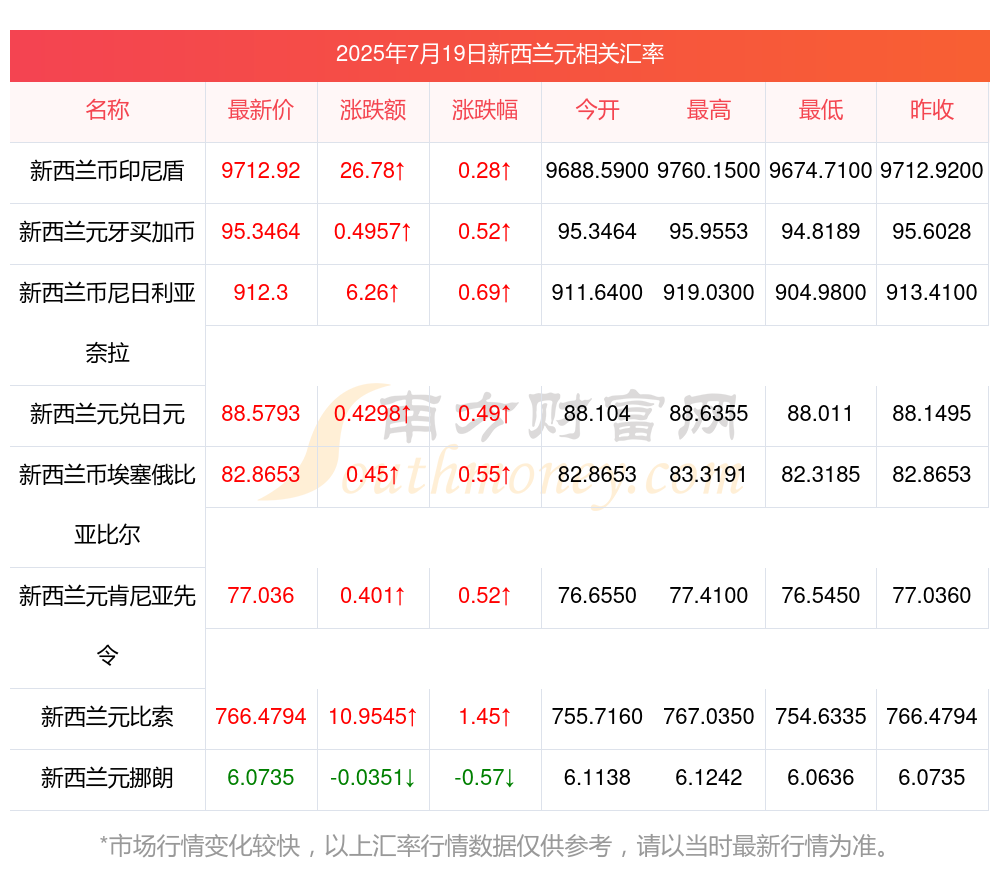The width and height of the screenshot is (1000, 877).
Task: Select the 新西兰币印尼盾 row name
Action: pos(107,171)
